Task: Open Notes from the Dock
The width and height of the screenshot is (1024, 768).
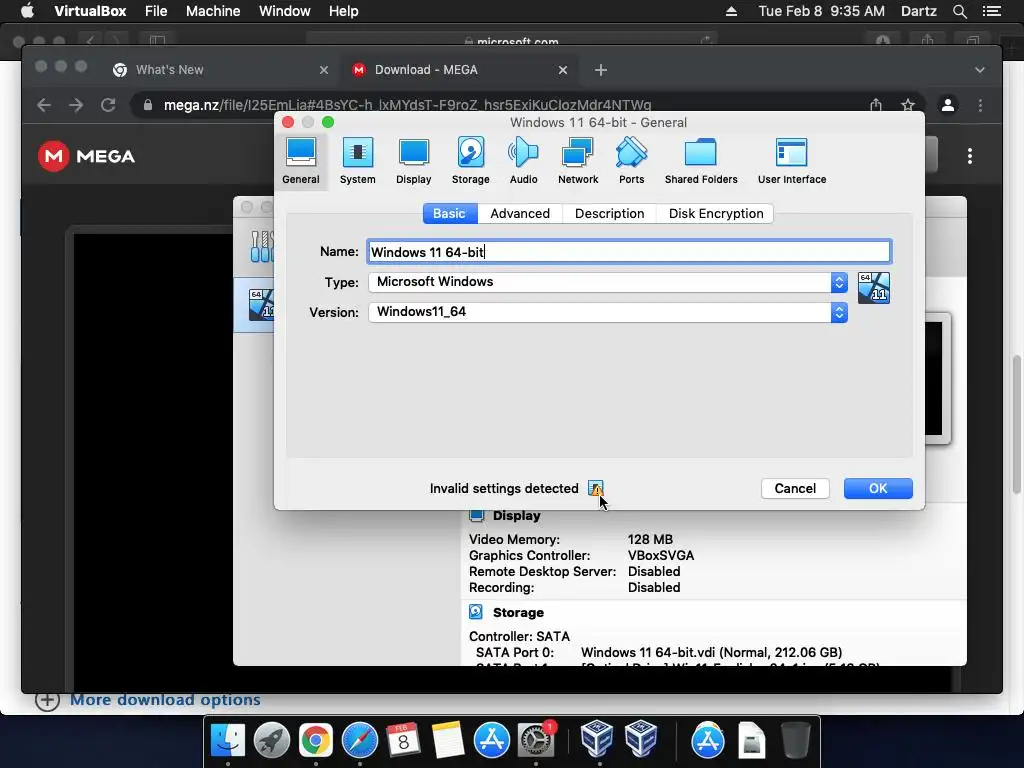Action: (x=448, y=740)
